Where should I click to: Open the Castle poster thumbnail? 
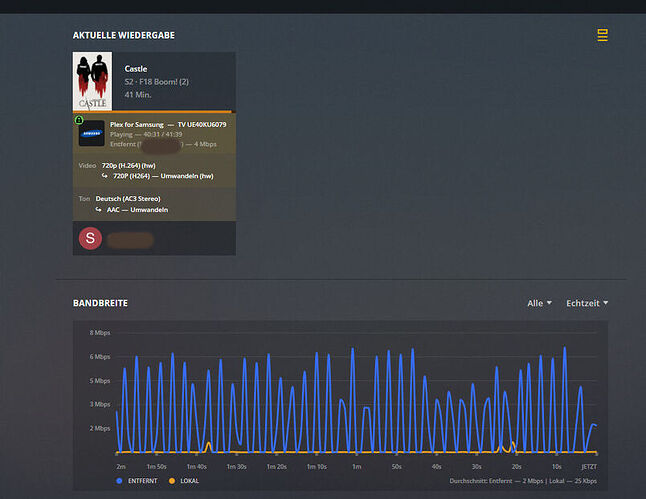pos(92,81)
